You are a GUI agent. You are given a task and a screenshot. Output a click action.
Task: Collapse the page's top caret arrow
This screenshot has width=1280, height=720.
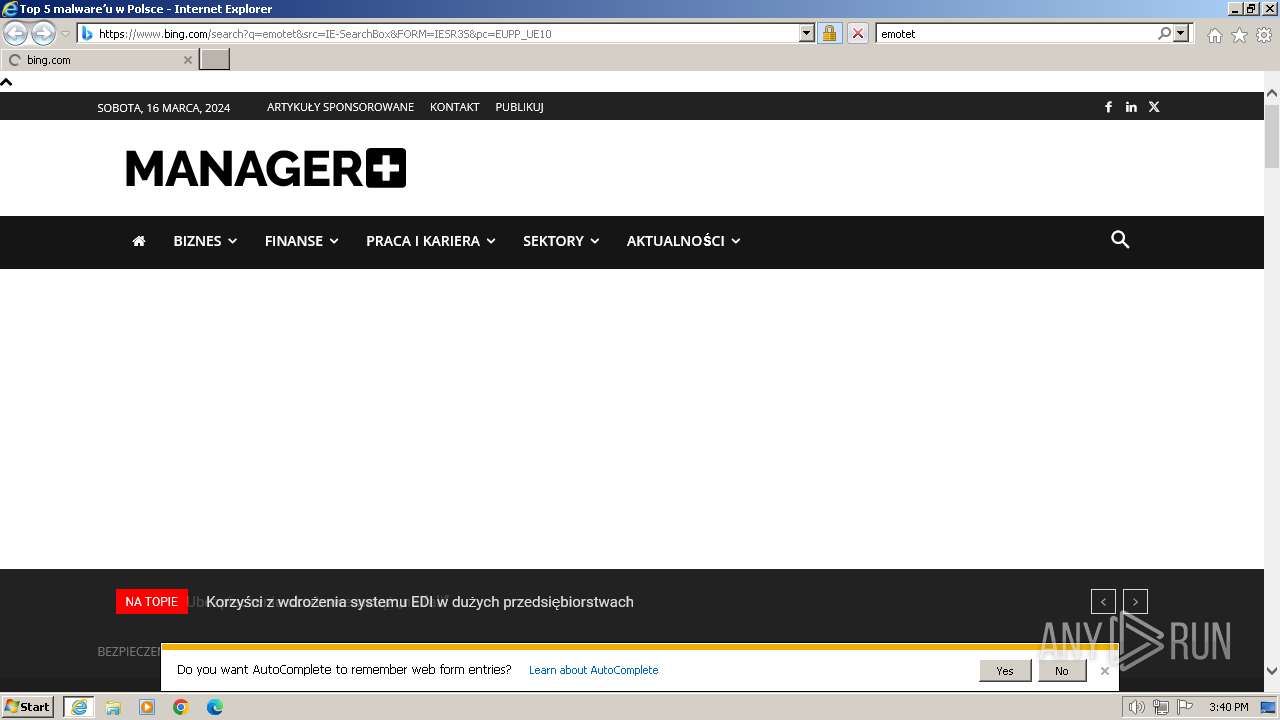(6, 82)
